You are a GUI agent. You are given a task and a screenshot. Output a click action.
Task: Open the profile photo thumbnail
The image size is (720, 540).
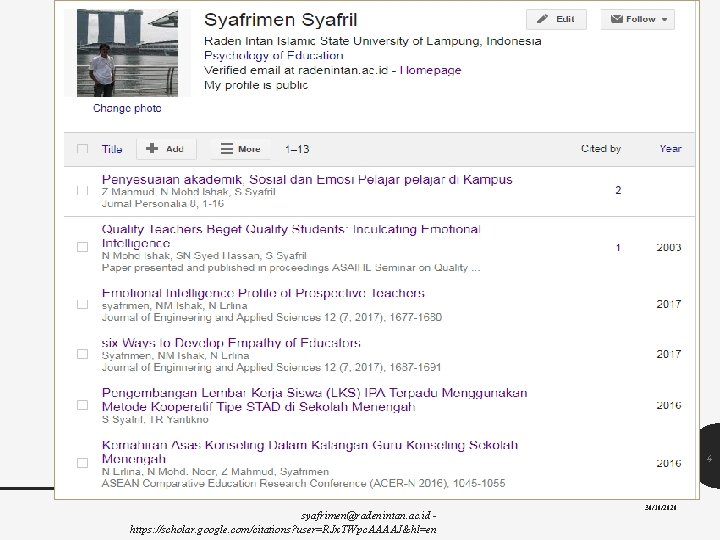point(127,53)
